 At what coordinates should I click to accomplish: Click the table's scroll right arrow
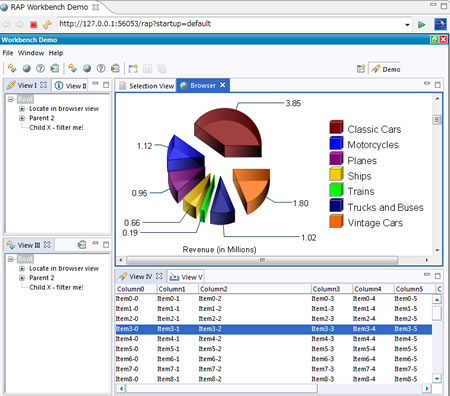click(427, 388)
